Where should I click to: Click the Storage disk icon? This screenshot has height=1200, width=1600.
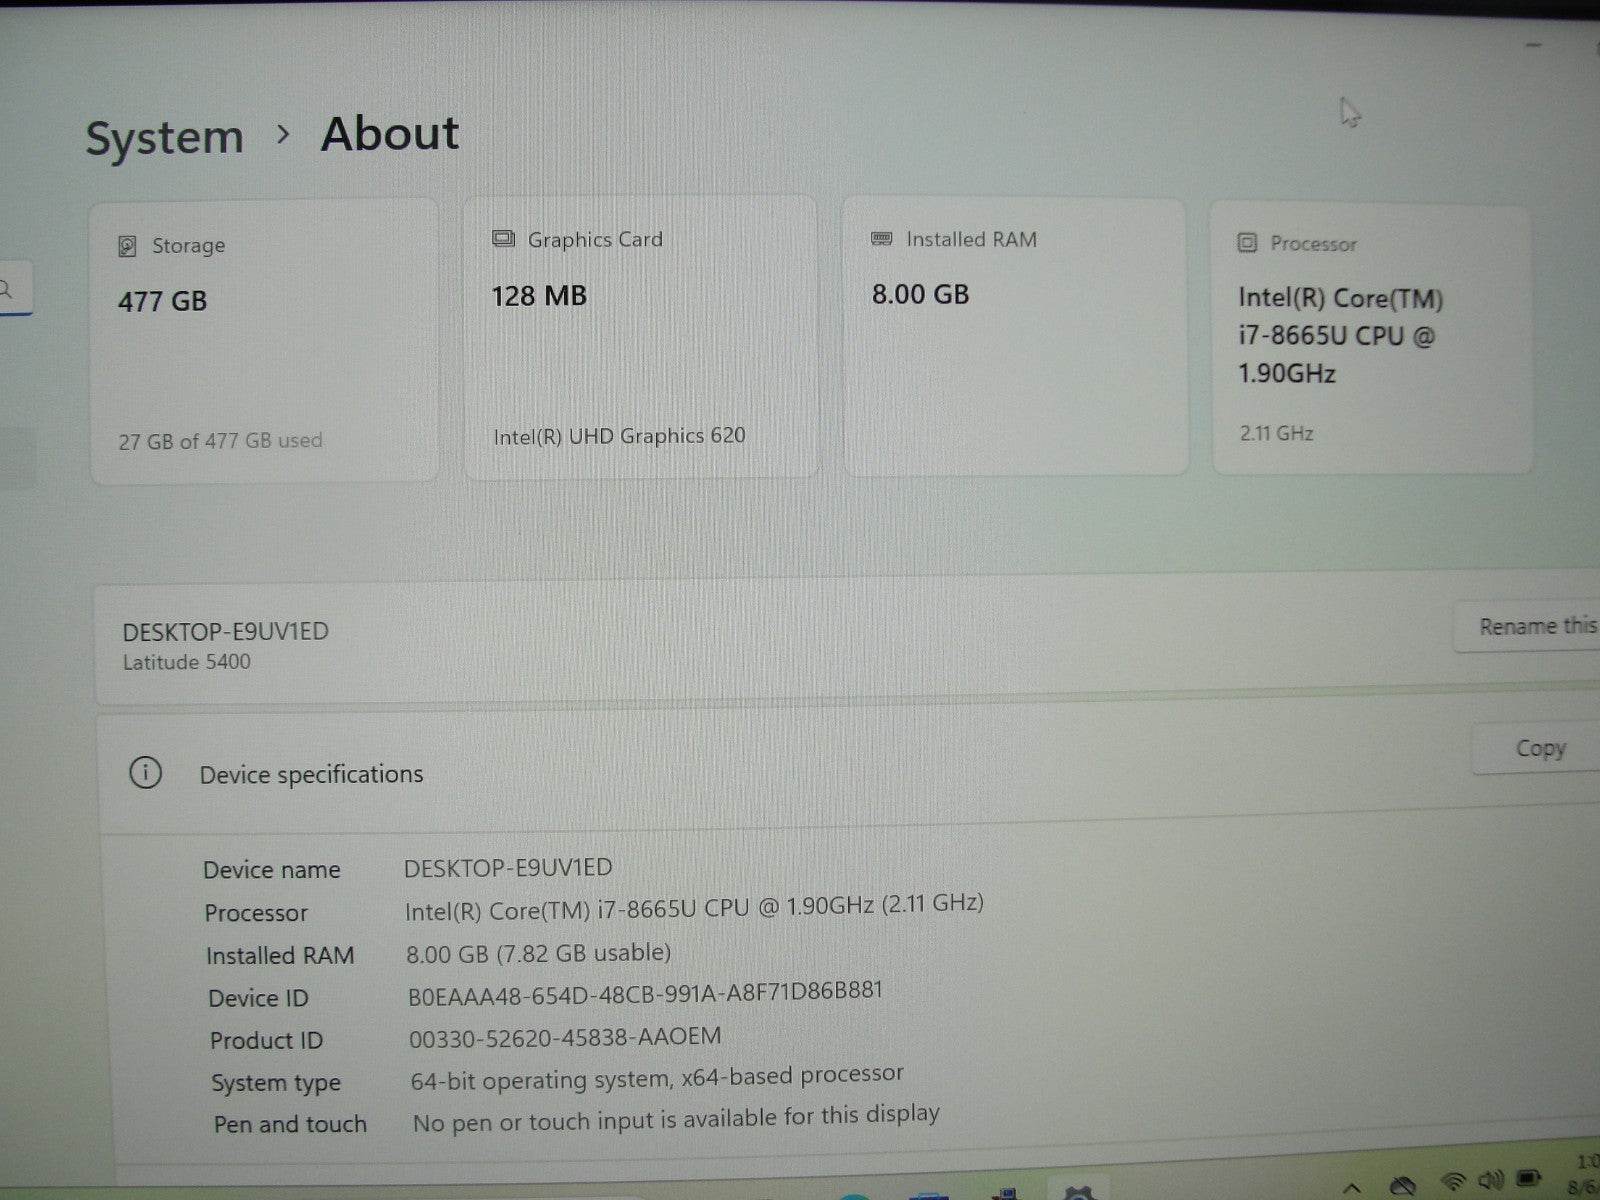click(126, 245)
